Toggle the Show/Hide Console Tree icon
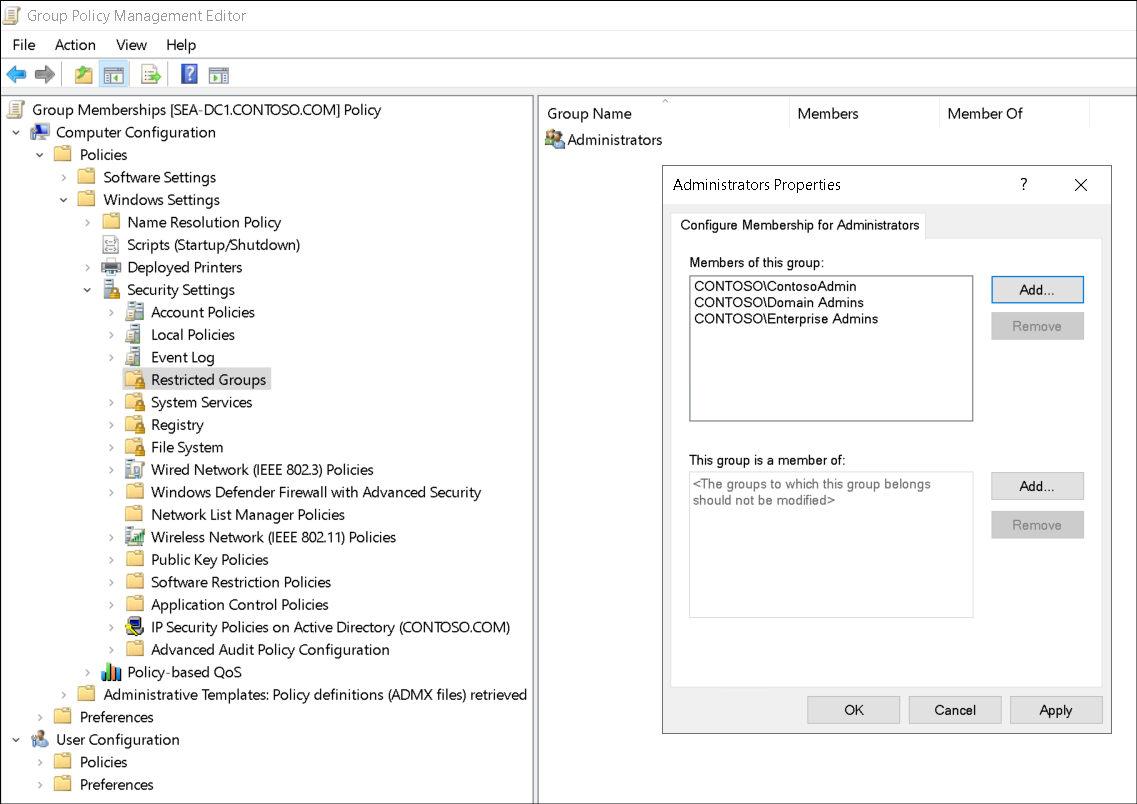Image resolution: width=1137 pixels, height=804 pixels. tap(114, 74)
